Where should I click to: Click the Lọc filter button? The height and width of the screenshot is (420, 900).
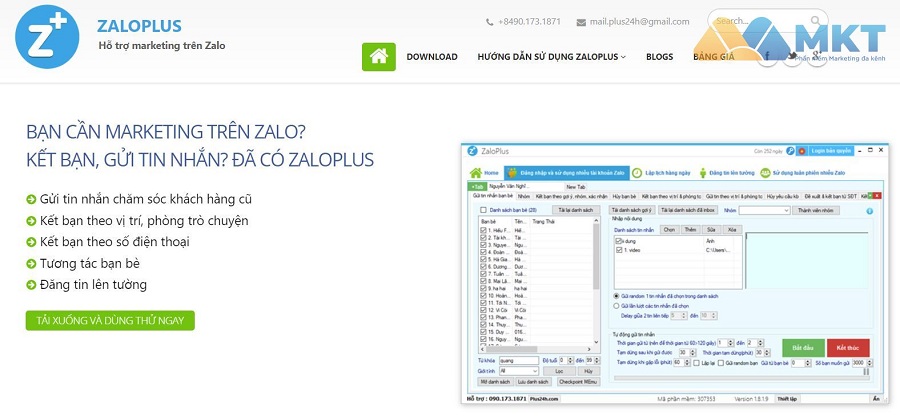click(x=562, y=371)
